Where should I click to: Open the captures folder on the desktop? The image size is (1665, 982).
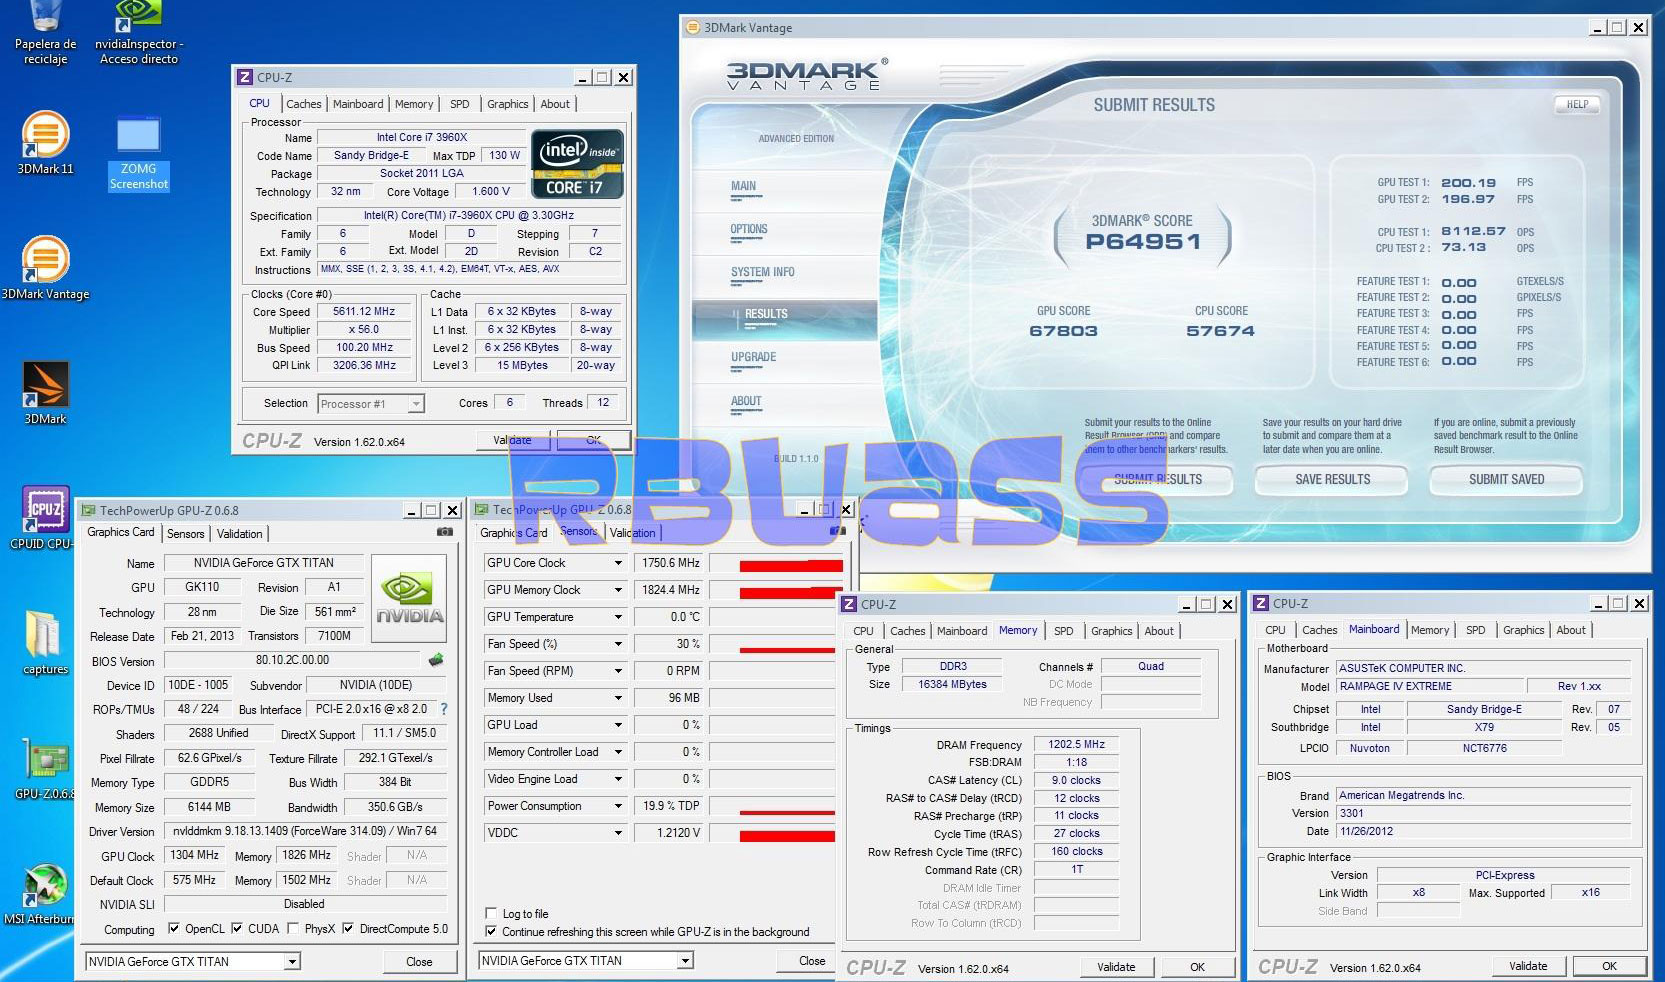[45, 643]
